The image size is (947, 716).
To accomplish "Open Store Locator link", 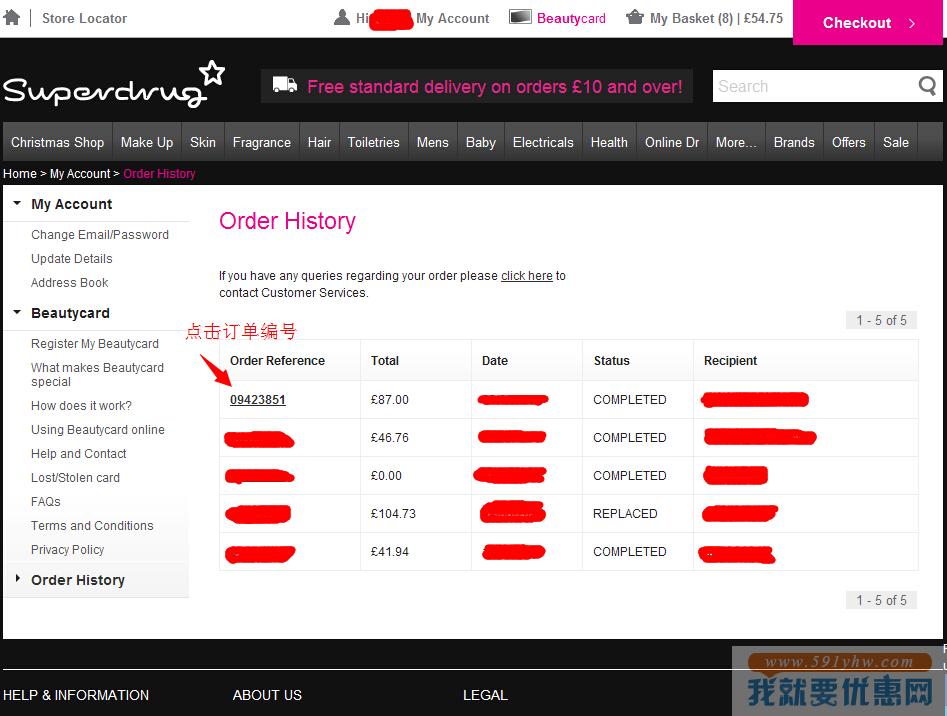I will click(x=85, y=18).
